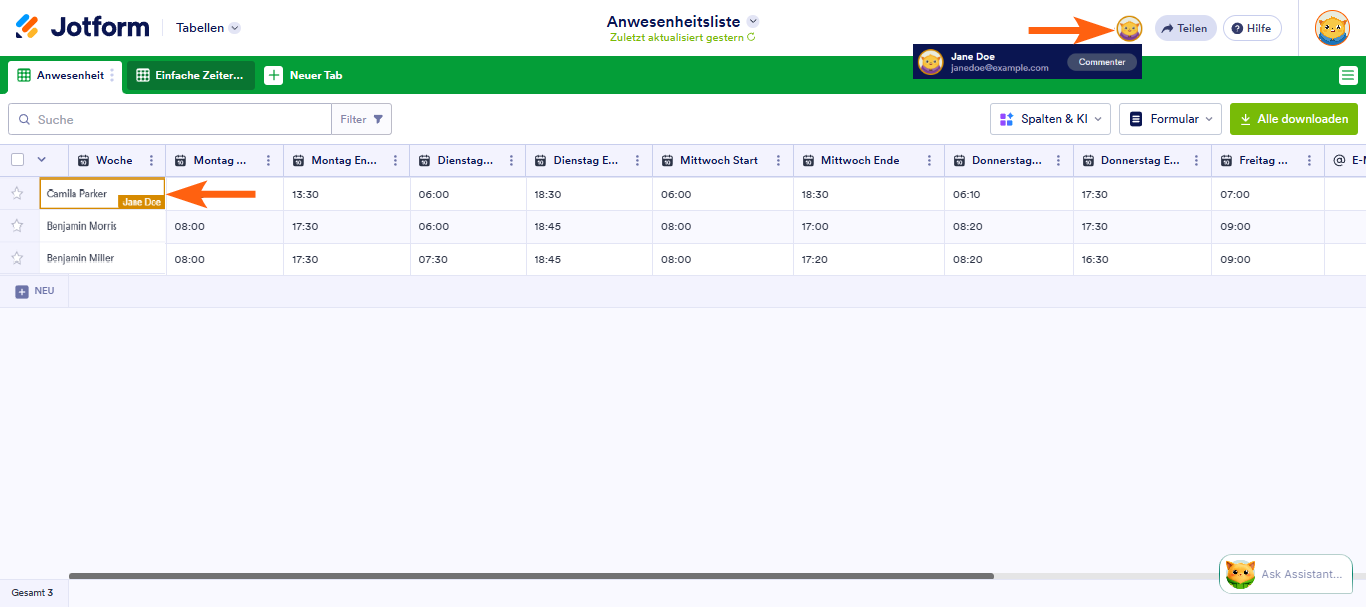Tick the select all rows checkbox
1366x607 pixels.
tap(17, 160)
